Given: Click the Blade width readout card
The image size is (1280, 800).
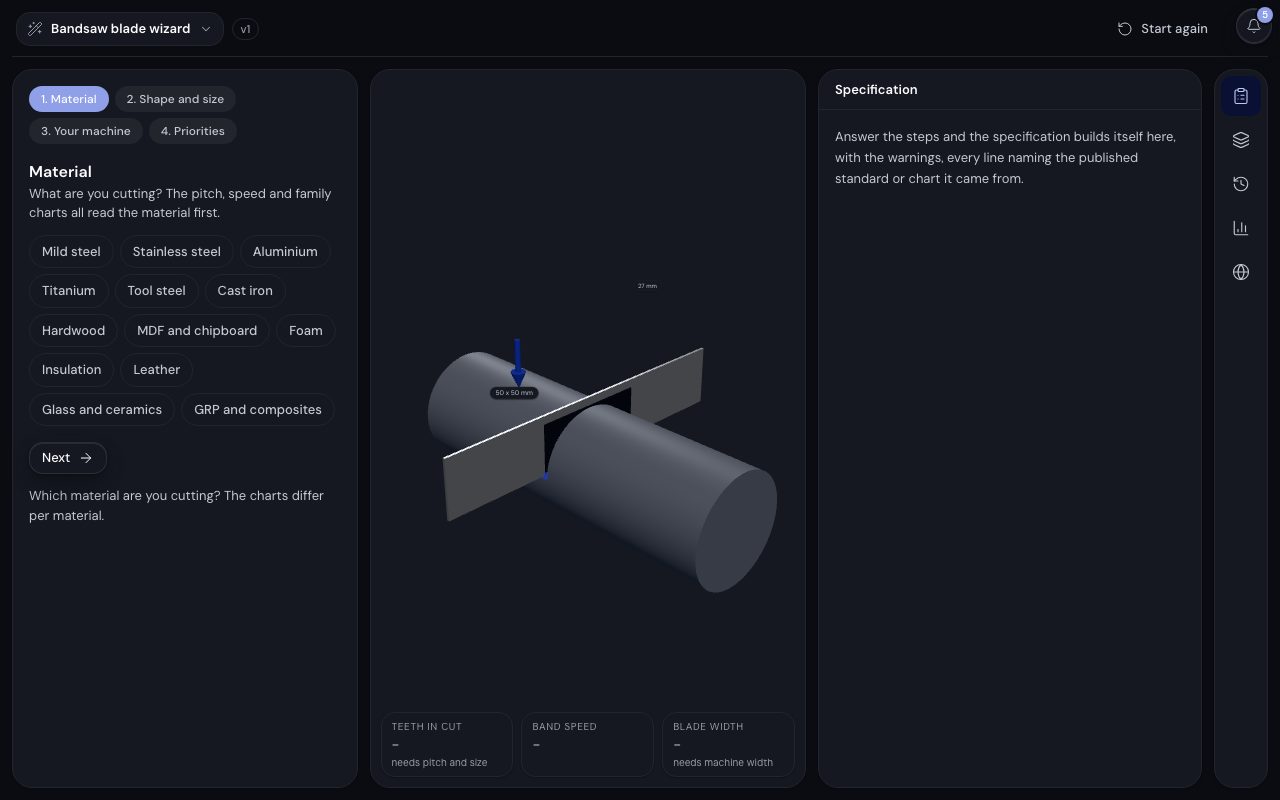Looking at the screenshot, I should coord(728,745).
